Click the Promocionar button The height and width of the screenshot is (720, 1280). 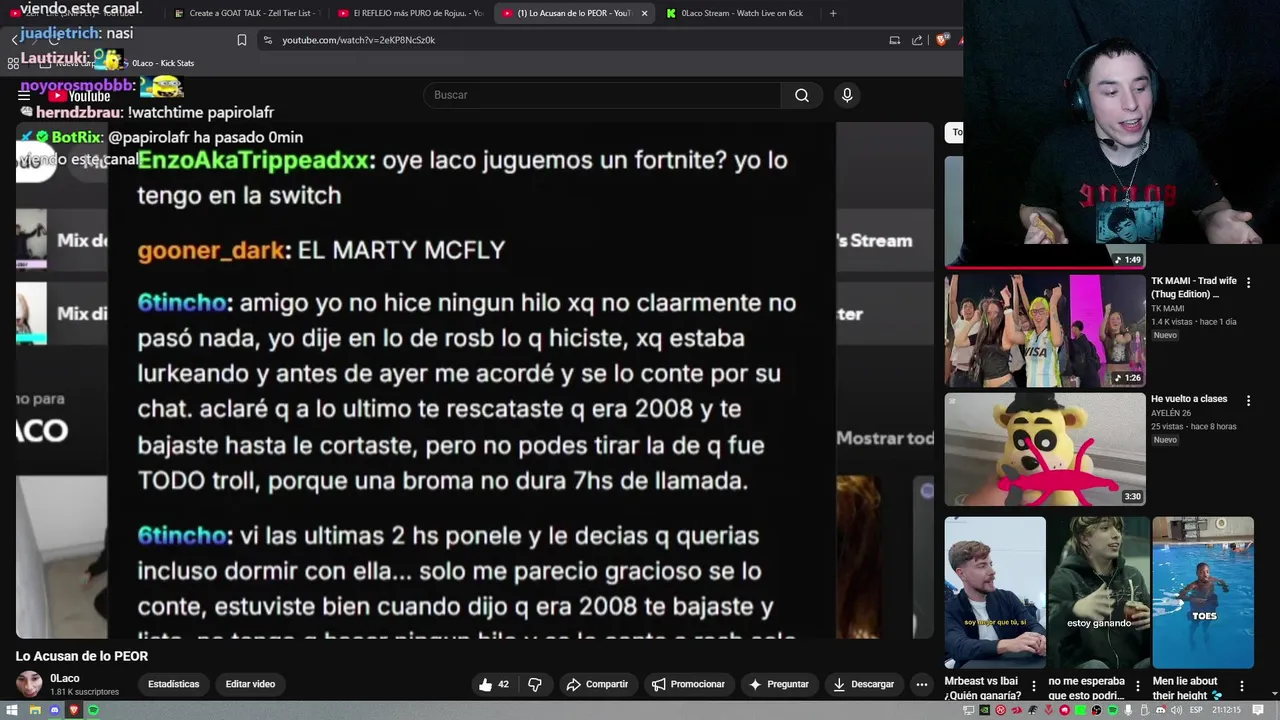coord(688,684)
